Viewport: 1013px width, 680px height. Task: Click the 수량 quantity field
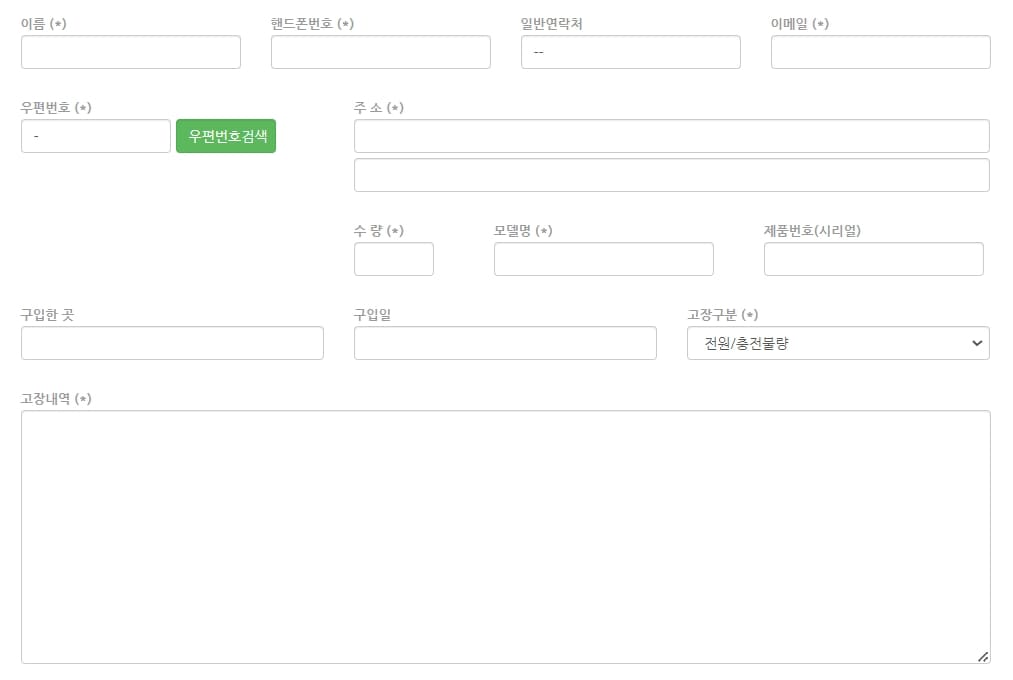(393, 259)
